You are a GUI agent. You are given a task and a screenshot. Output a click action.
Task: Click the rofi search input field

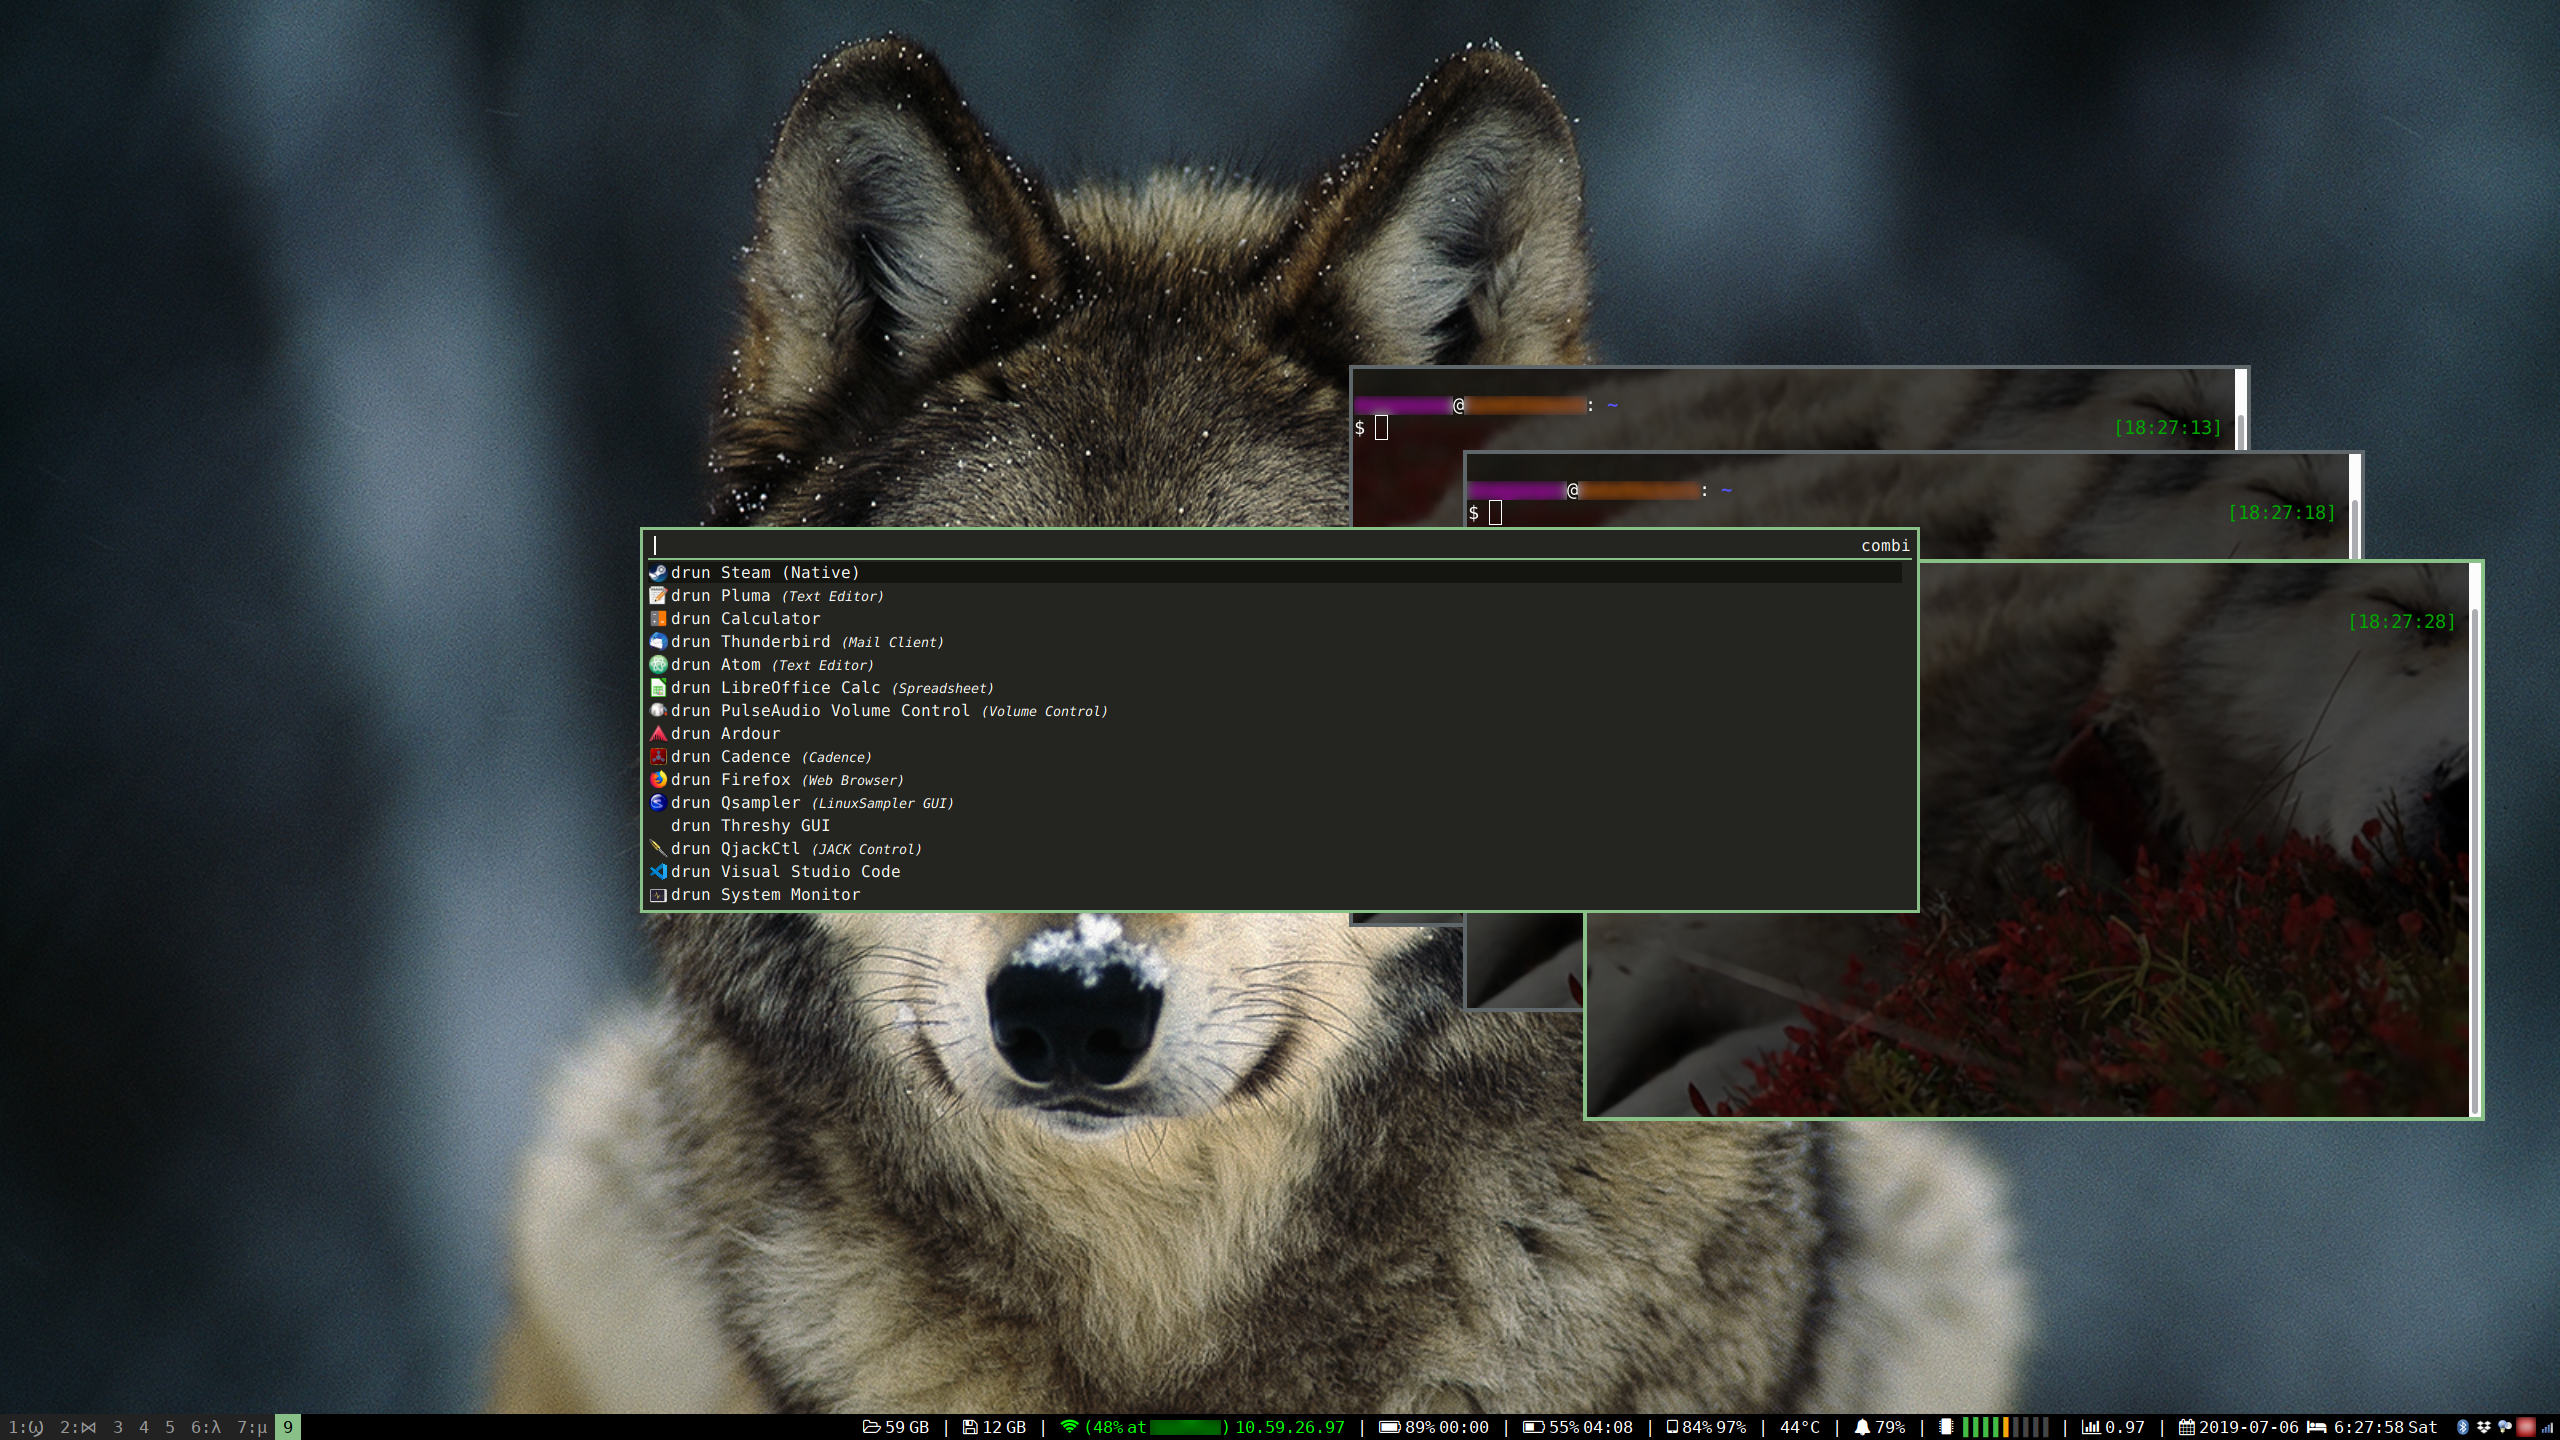1200,545
